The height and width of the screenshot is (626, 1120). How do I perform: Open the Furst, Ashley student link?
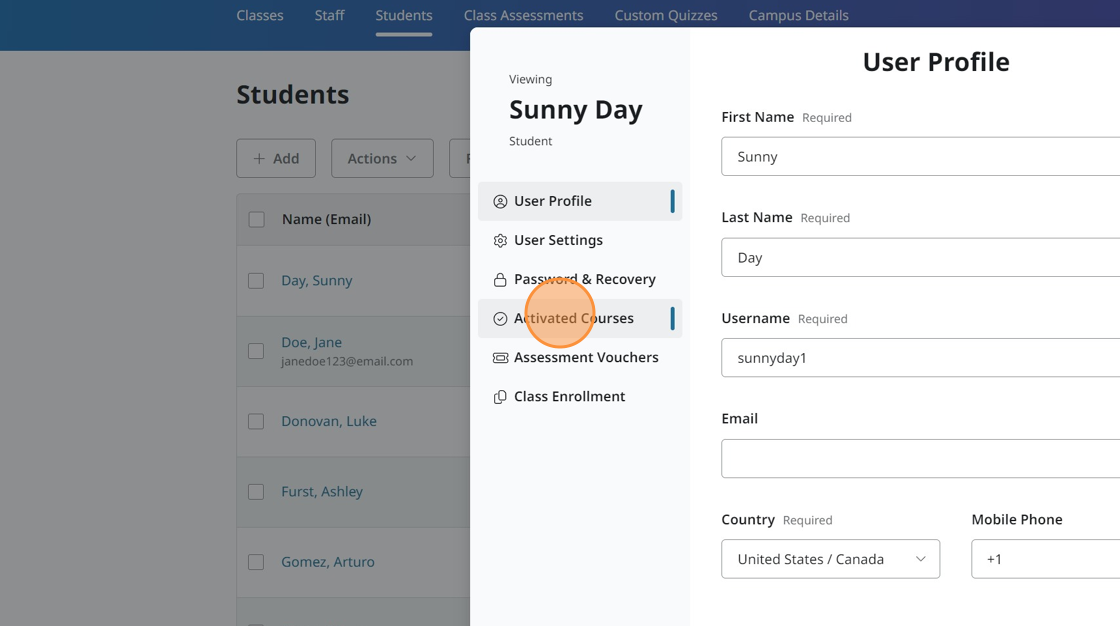coord(321,492)
